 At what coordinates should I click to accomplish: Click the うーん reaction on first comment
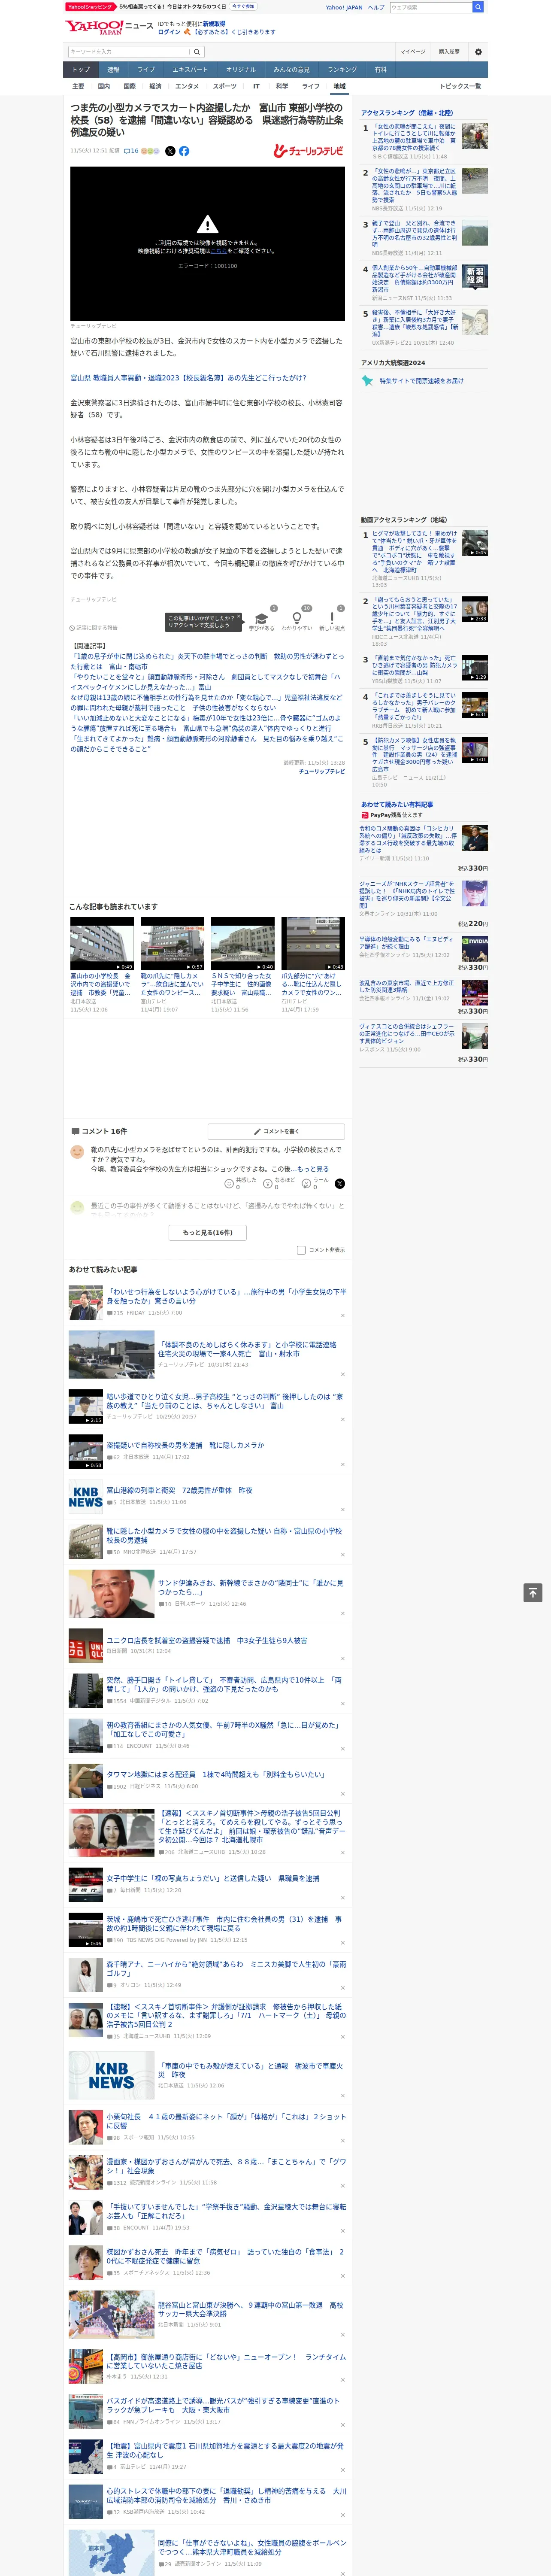tap(307, 1184)
